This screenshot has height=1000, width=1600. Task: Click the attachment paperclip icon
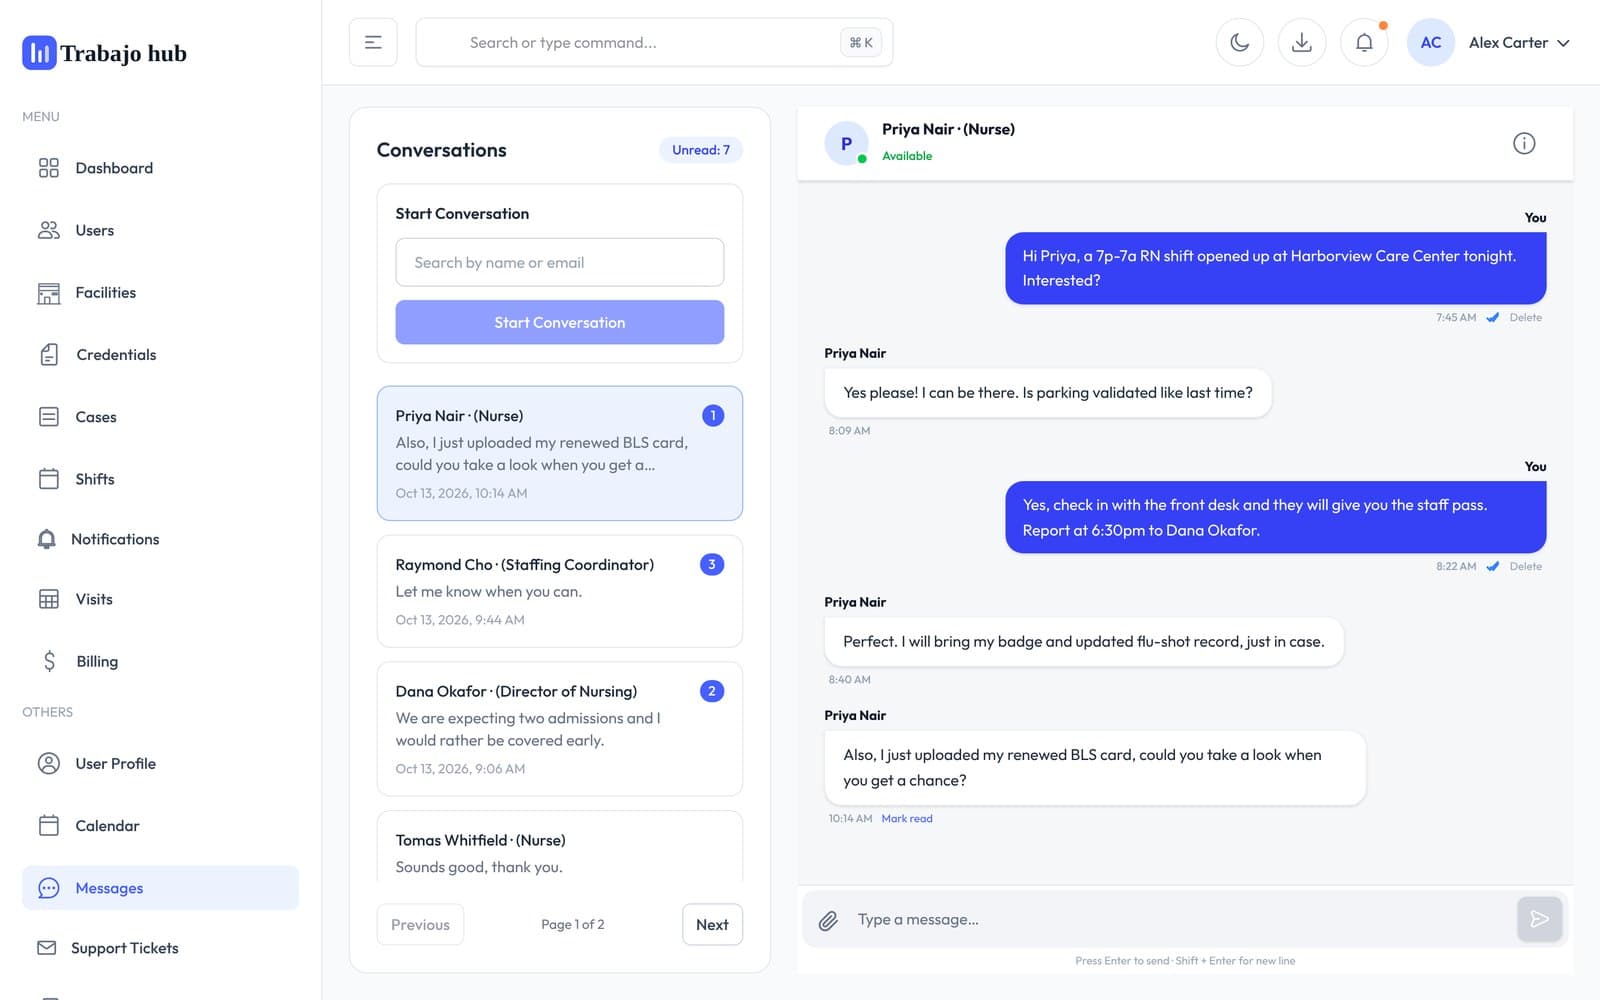click(x=828, y=920)
